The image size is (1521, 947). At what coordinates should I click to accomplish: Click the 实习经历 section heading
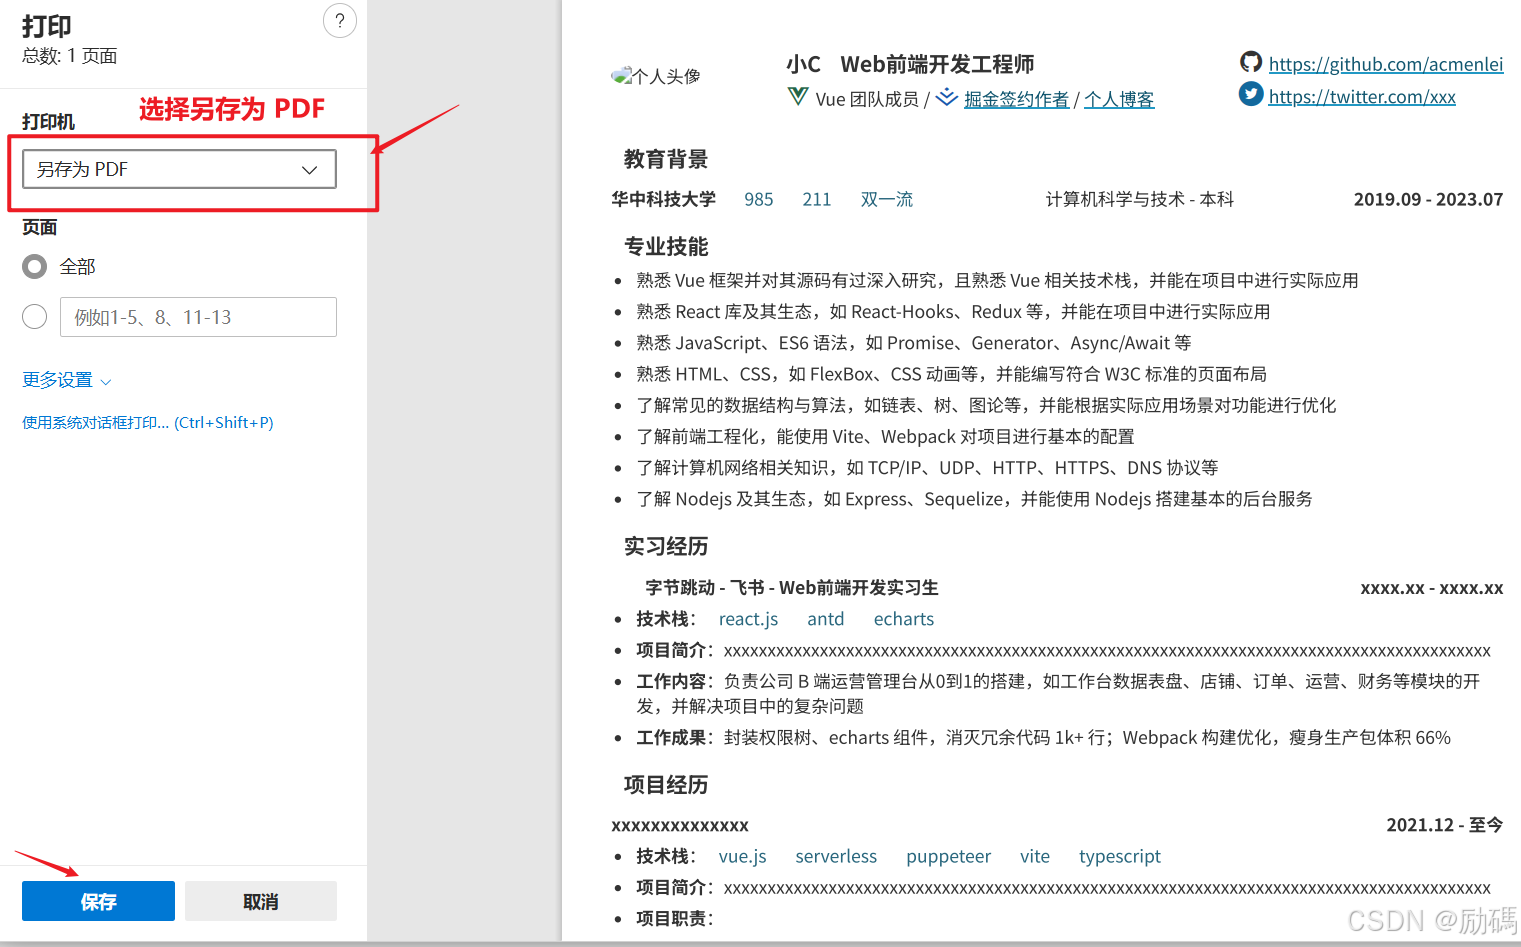666,546
